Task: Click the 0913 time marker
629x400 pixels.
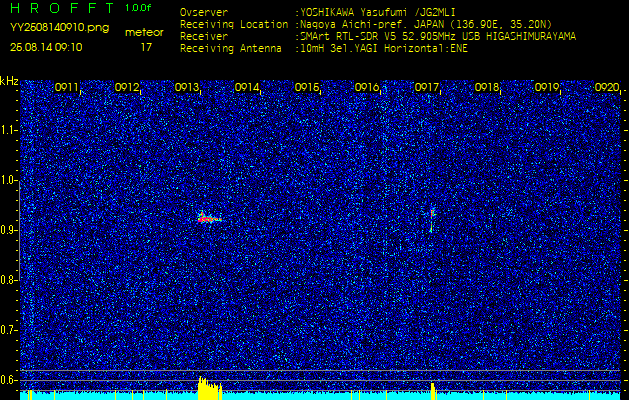Action: 186,87
